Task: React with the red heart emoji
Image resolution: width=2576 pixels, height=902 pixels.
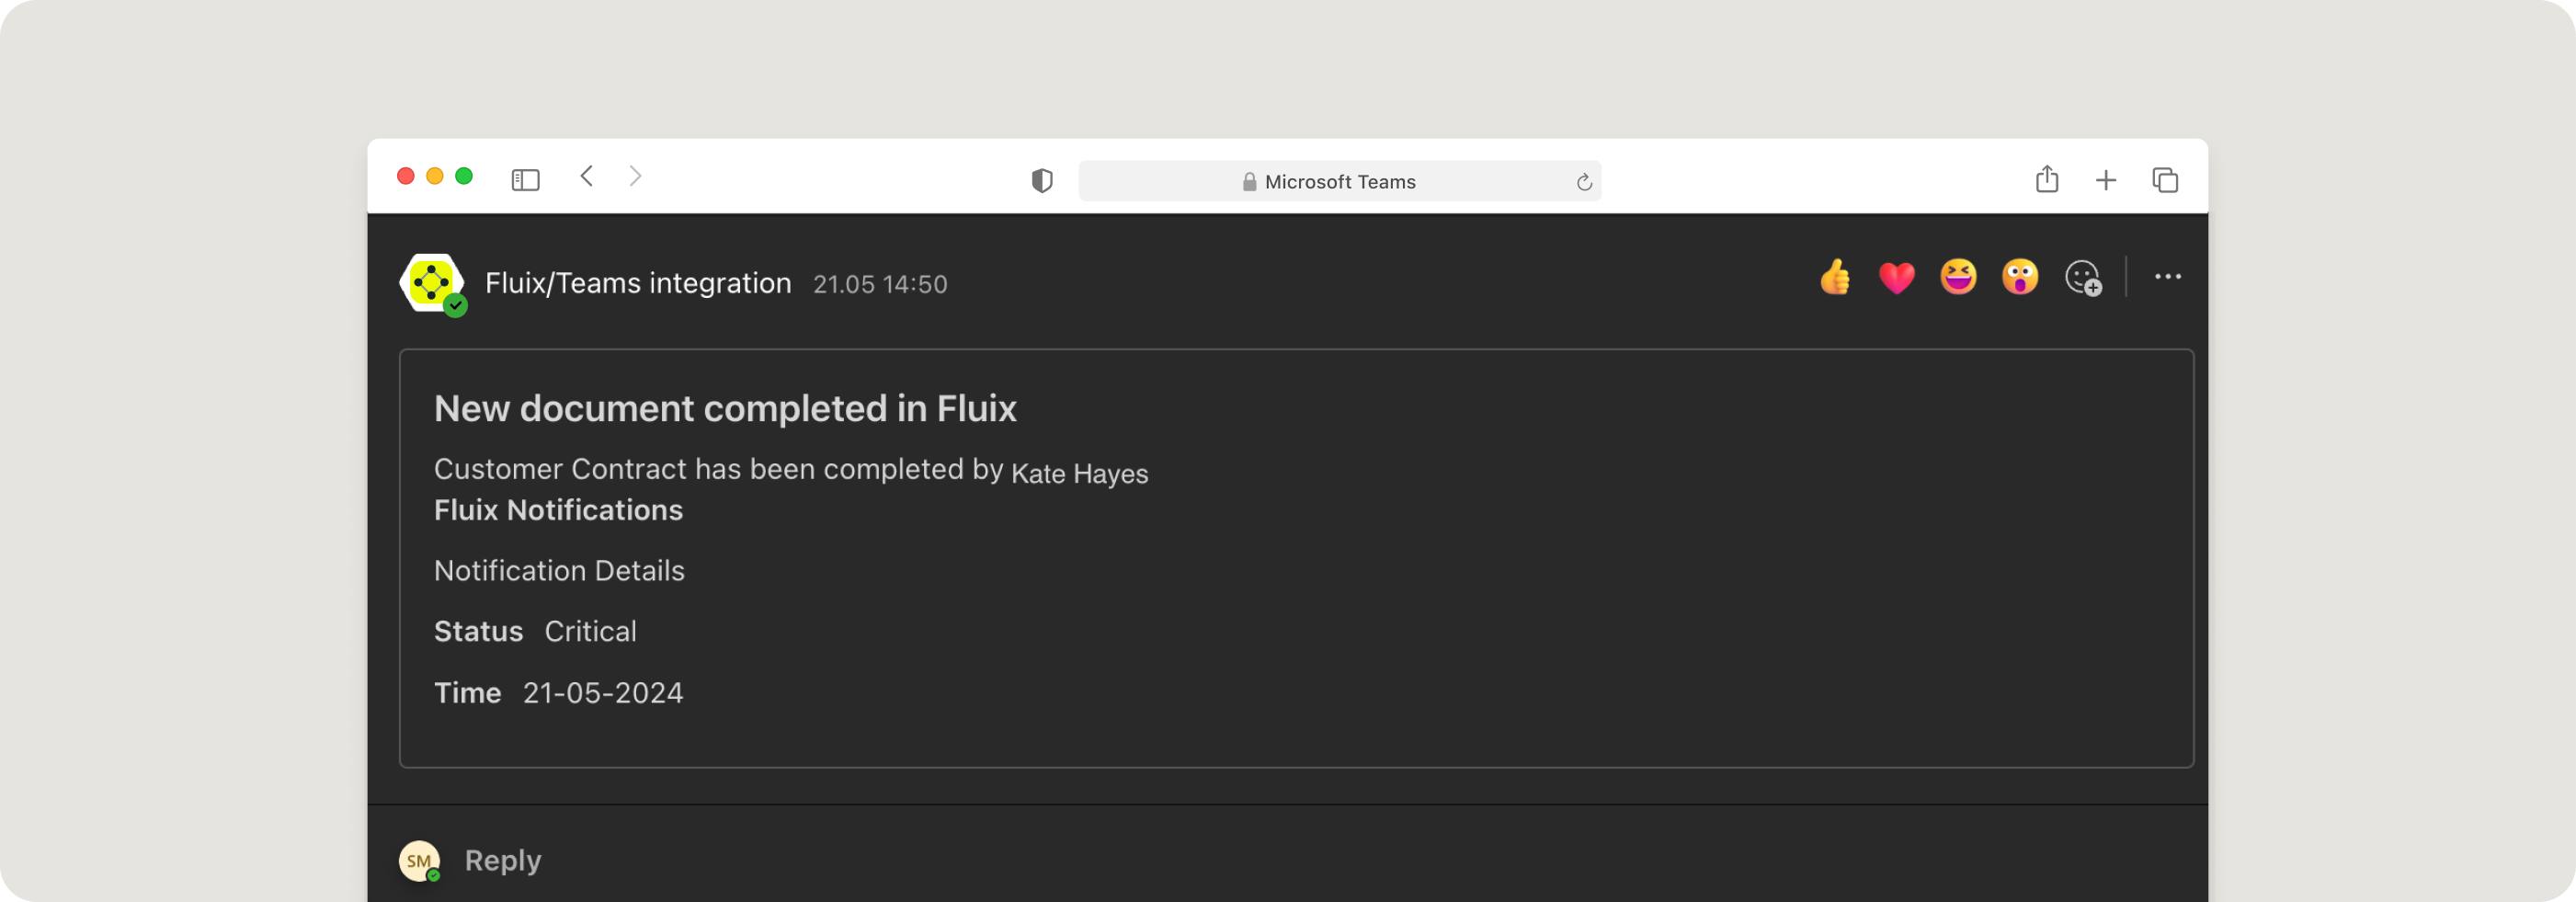Action: 1896,277
